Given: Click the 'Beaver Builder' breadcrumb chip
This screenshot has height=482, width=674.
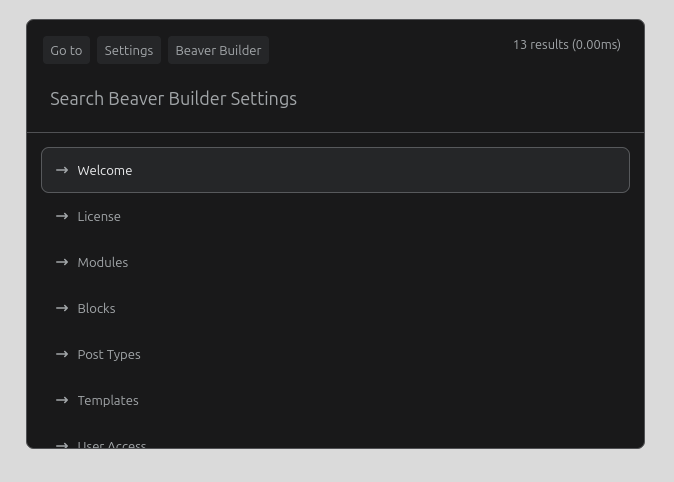Looking at the screenshot, I should coord(218,50).
